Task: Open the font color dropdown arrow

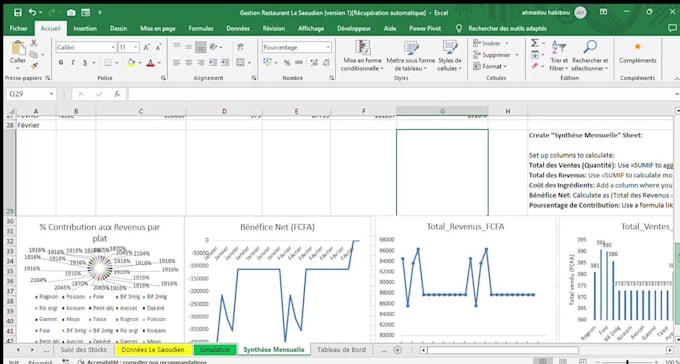Action: pos(159,63)
